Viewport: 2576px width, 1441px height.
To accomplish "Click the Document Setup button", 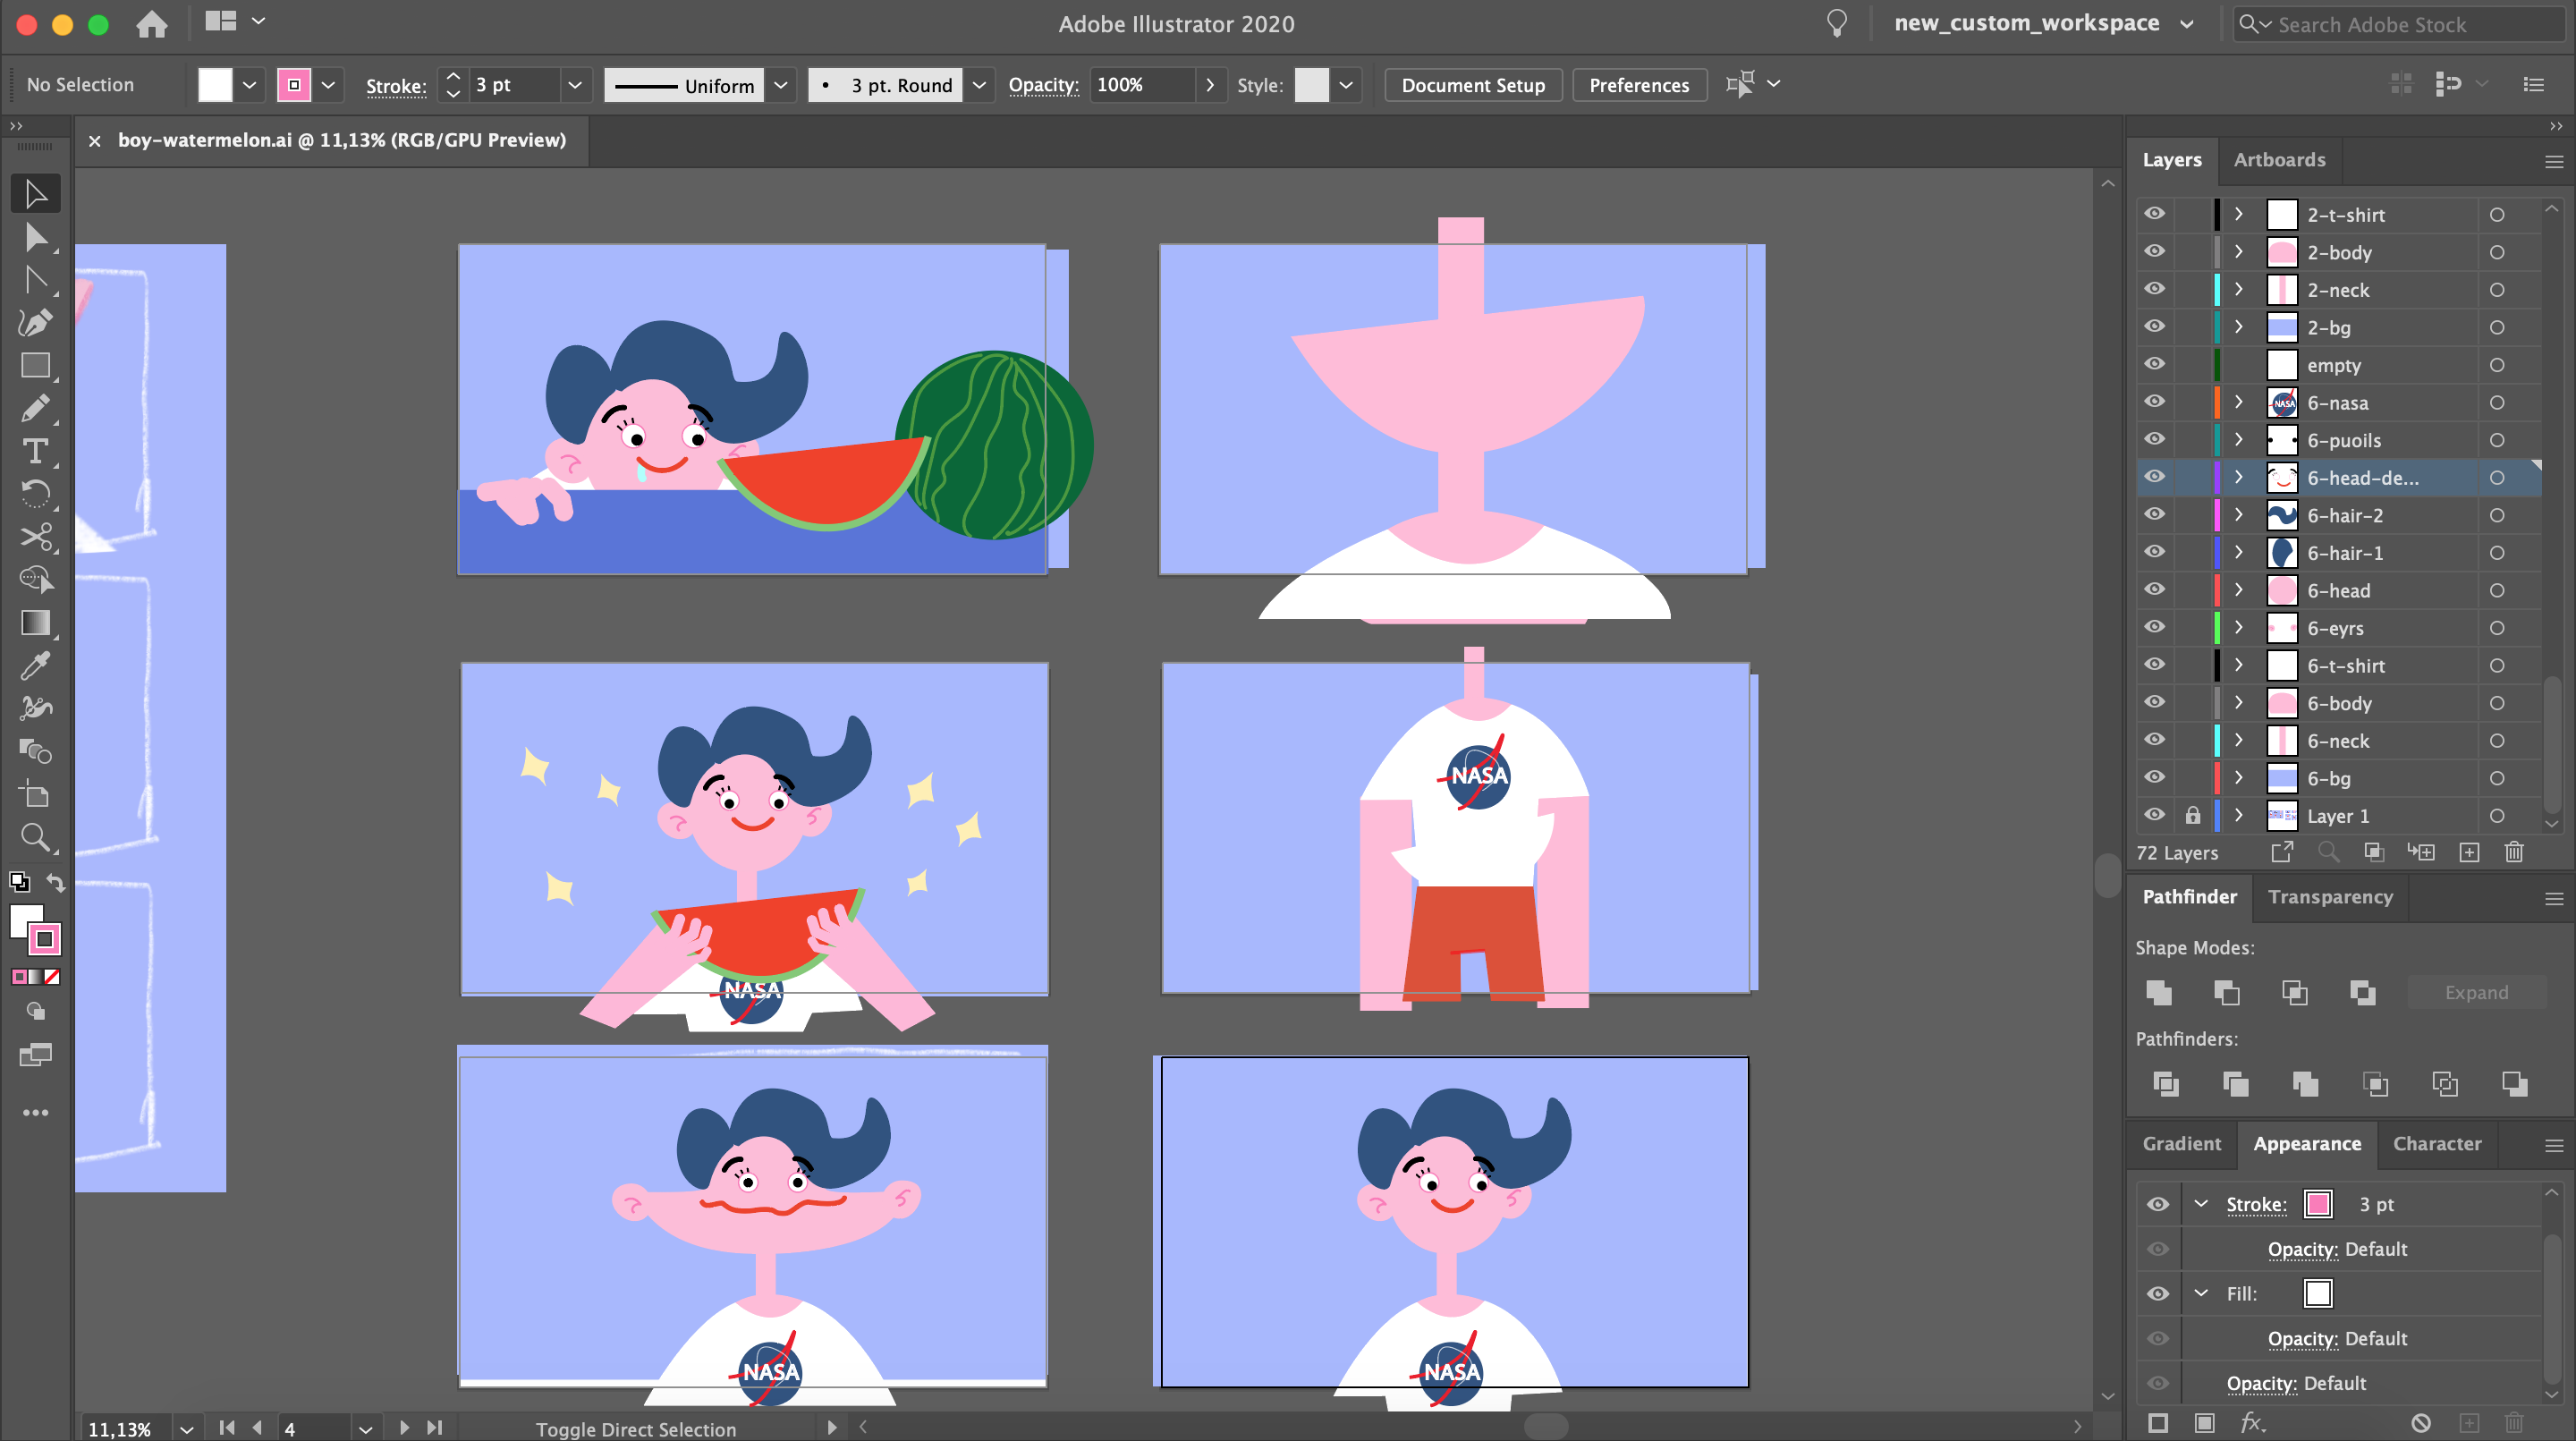I will pos(1472,85).
